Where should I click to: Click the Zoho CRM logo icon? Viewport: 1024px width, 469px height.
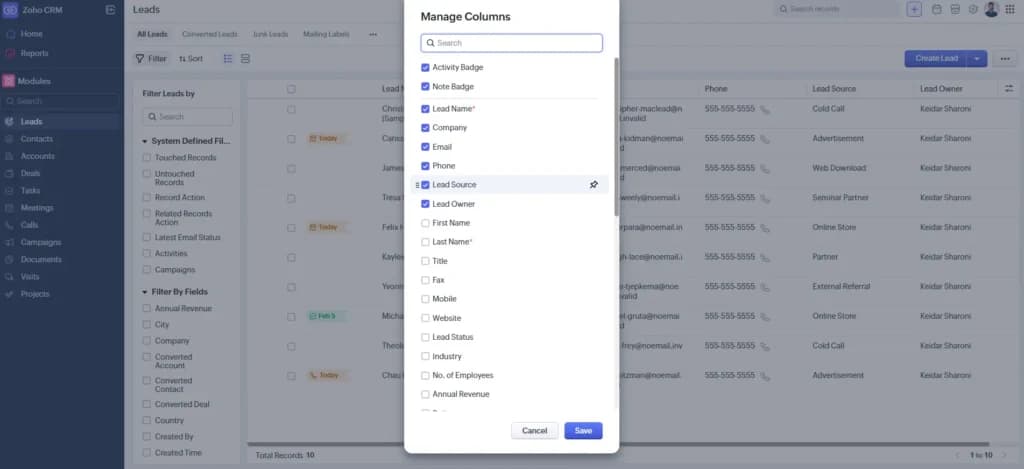point(10,10)
